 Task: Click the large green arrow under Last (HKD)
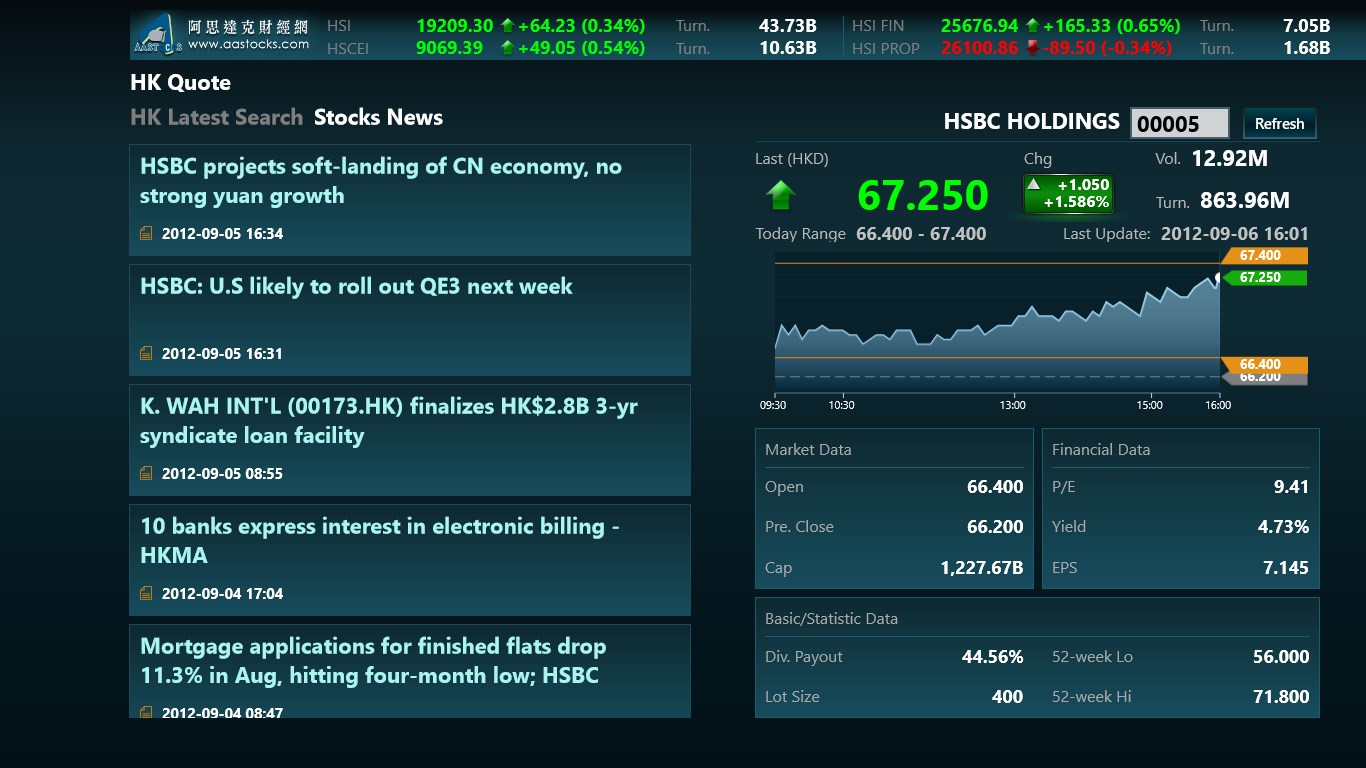781,195
